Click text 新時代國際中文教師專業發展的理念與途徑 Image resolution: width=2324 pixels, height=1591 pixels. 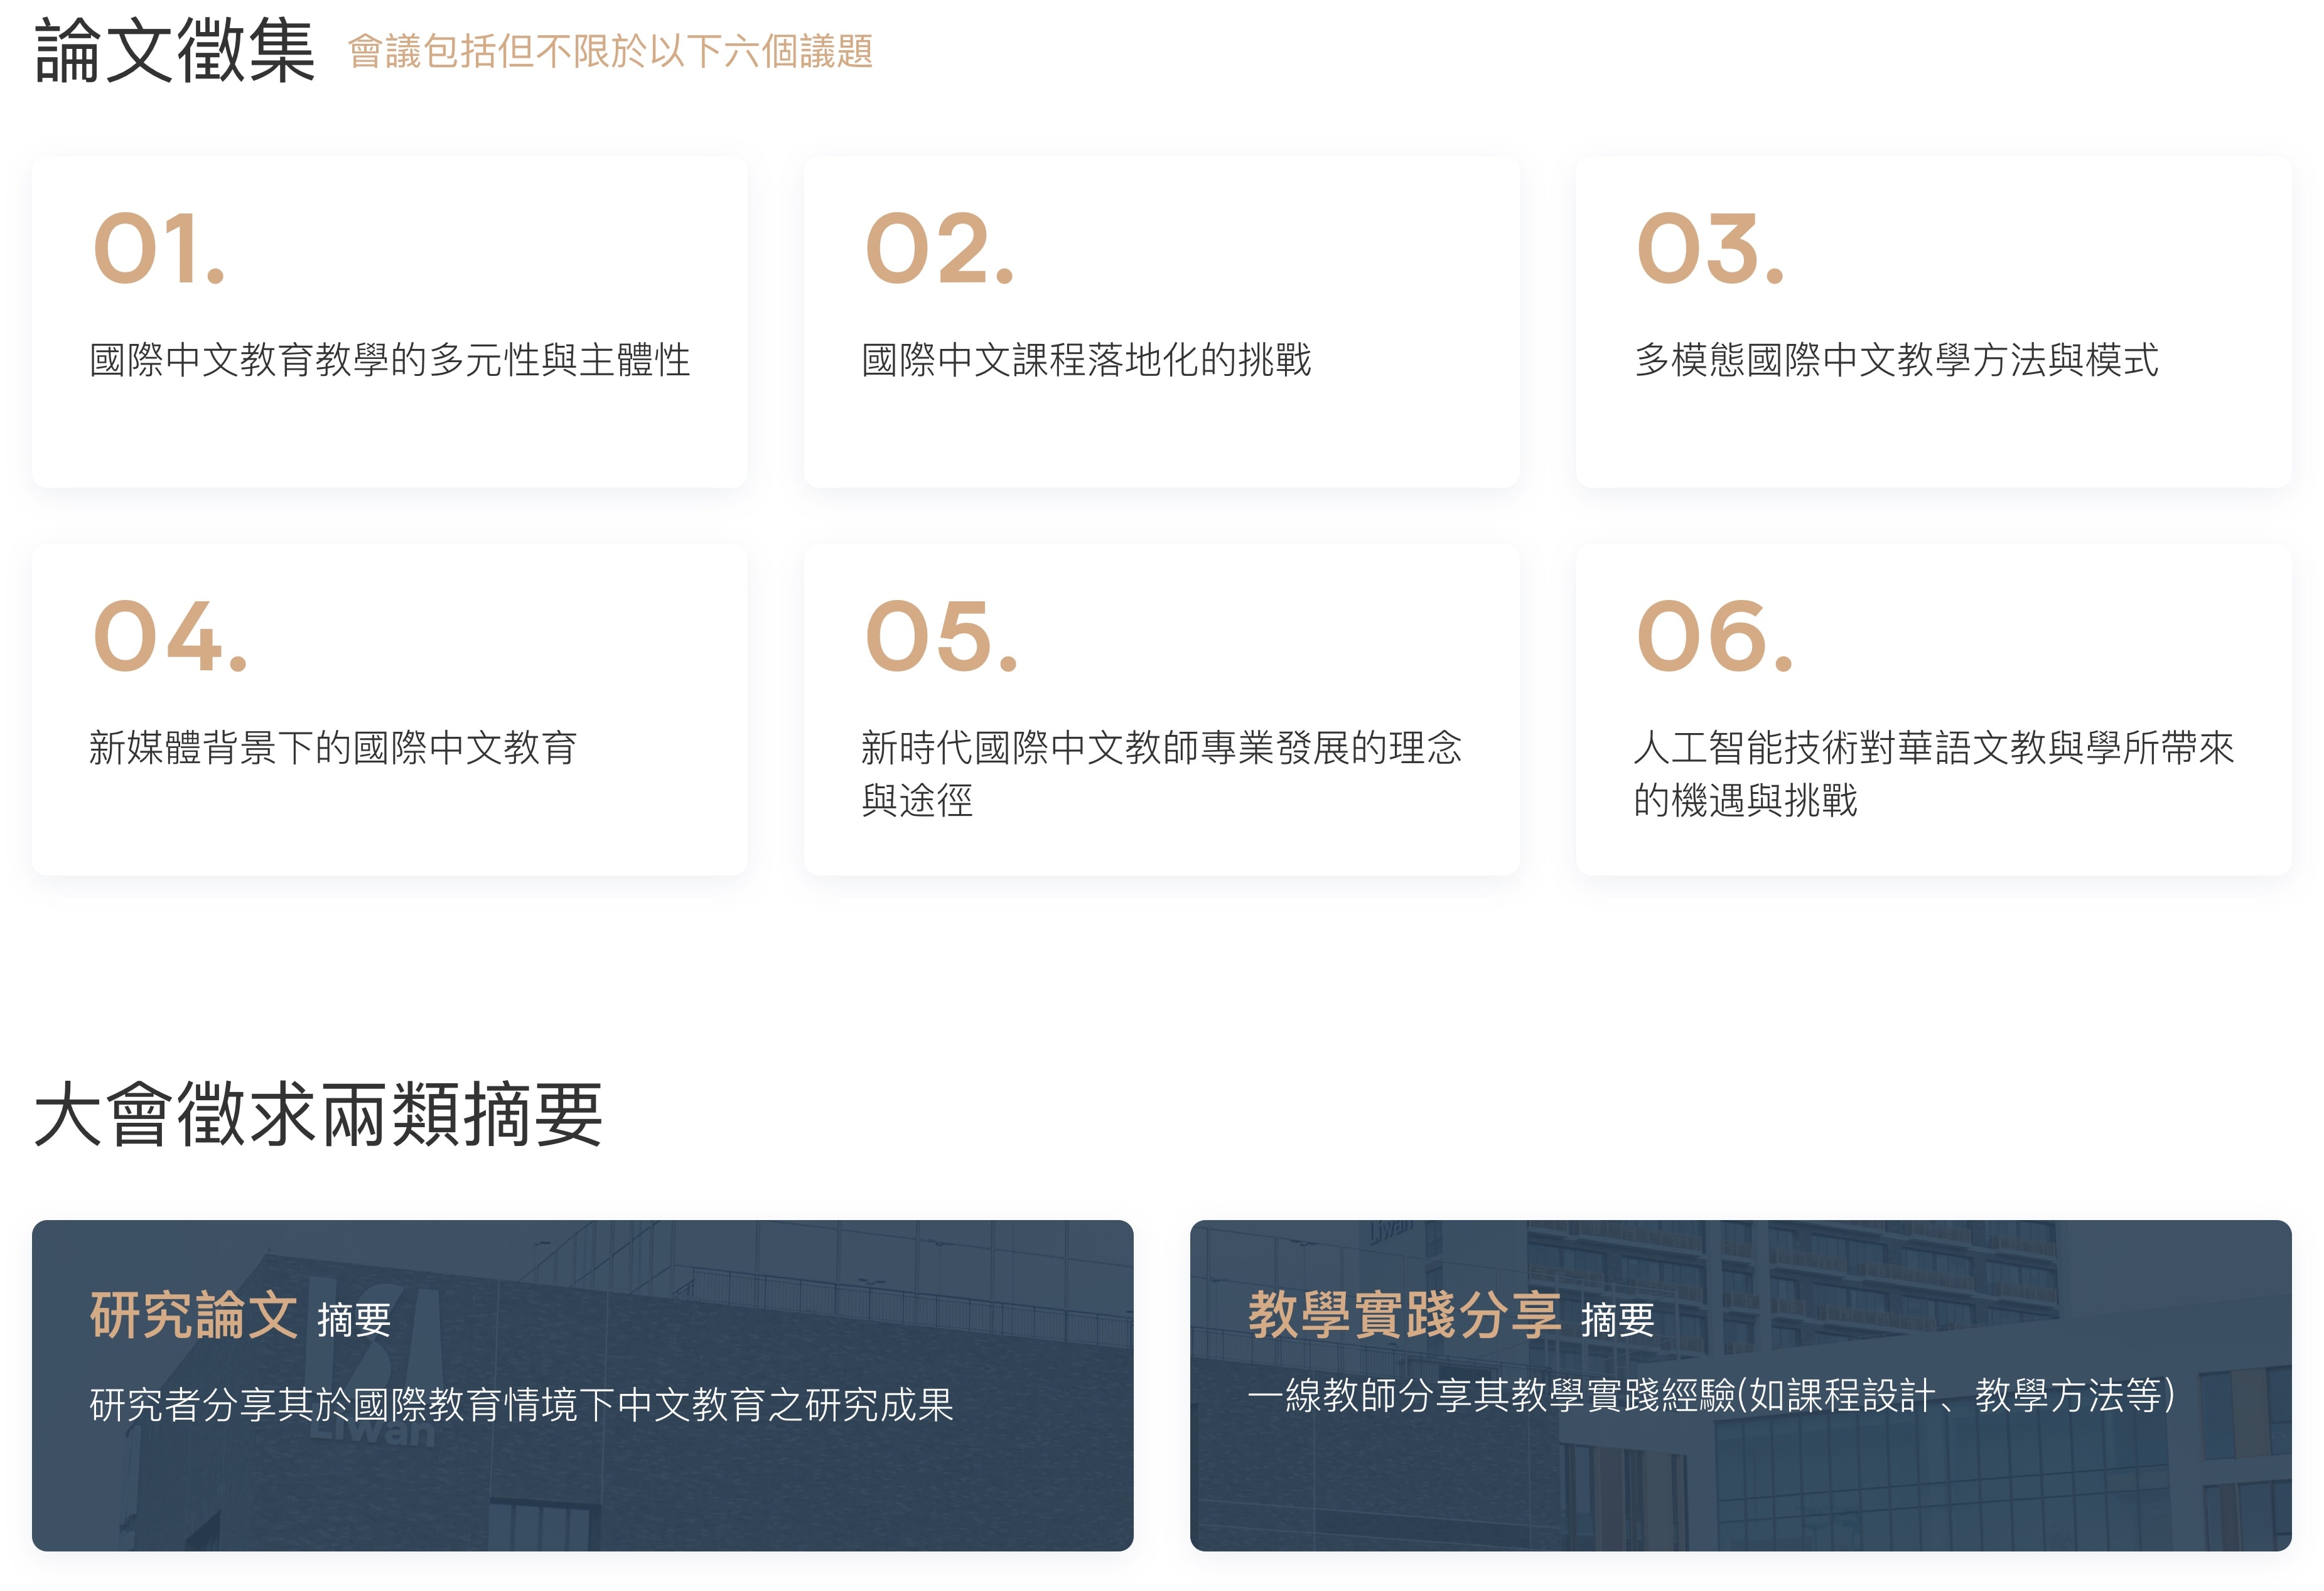point(1162,774)
